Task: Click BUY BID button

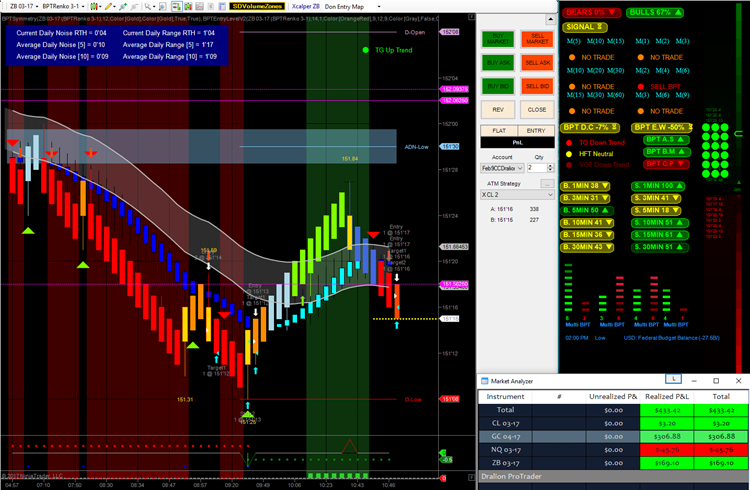Action: [498, 86]
